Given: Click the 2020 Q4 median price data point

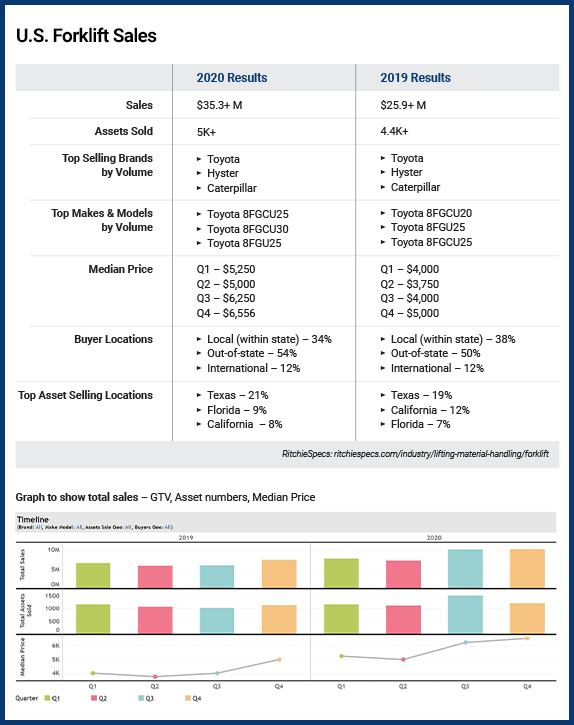Looking at the screenshot, I should pos(527,639).
